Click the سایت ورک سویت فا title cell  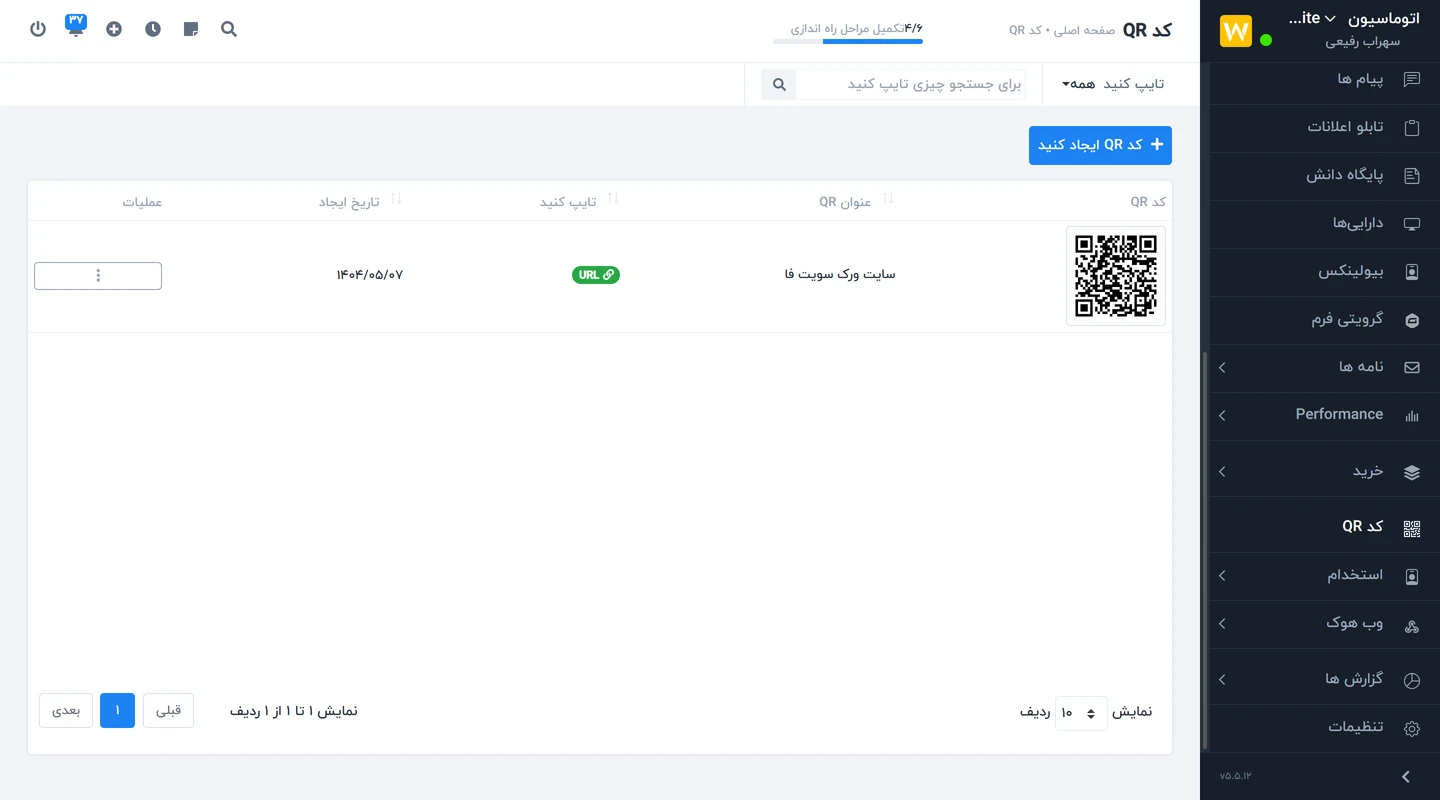tap(840, 275)
